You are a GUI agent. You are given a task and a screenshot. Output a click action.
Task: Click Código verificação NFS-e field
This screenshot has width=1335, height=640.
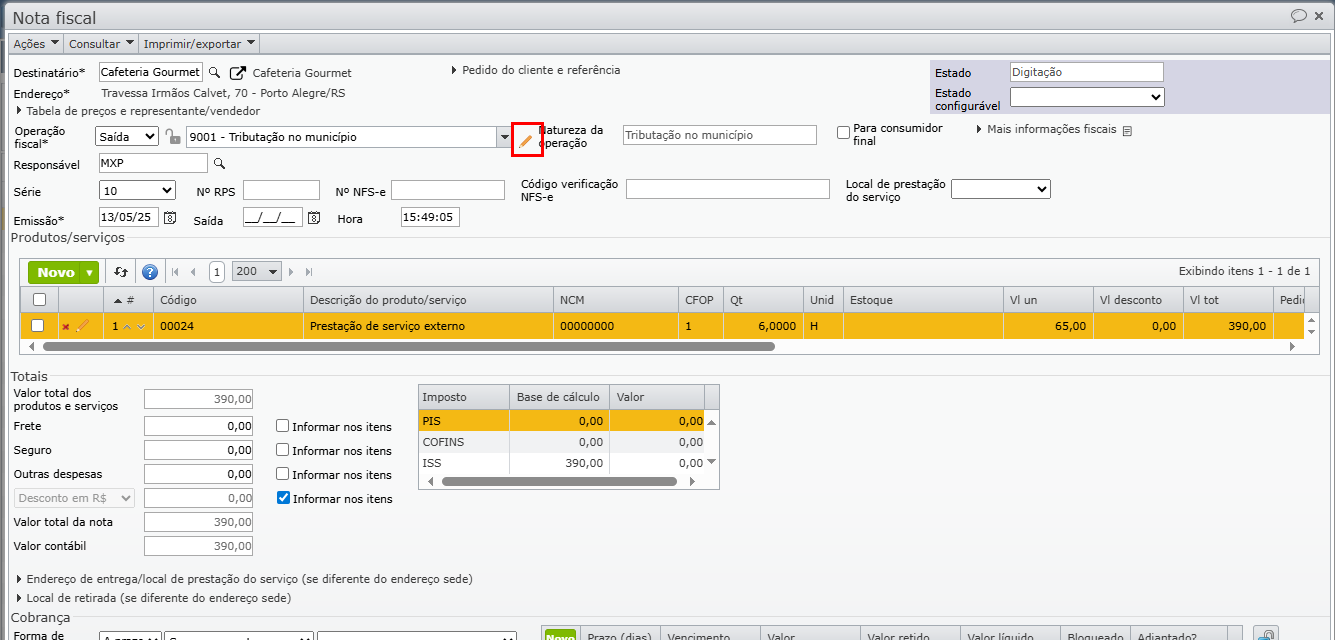(x=728, y=189)
